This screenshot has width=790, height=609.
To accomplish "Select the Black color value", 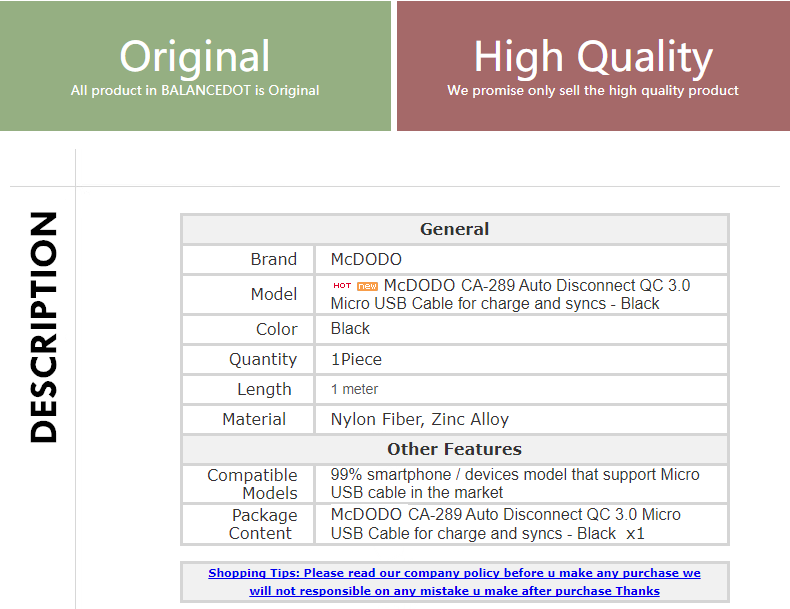I will coord(350,328).
